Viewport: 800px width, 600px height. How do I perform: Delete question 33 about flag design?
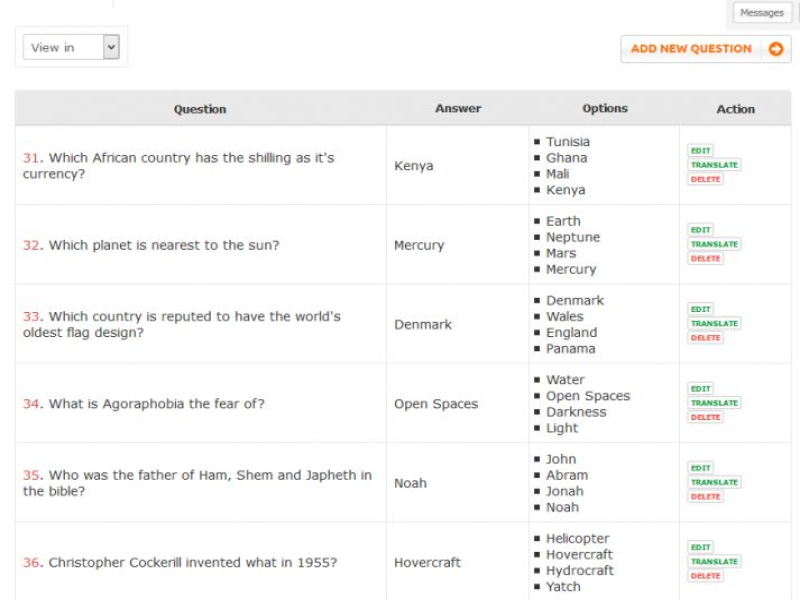705,338
